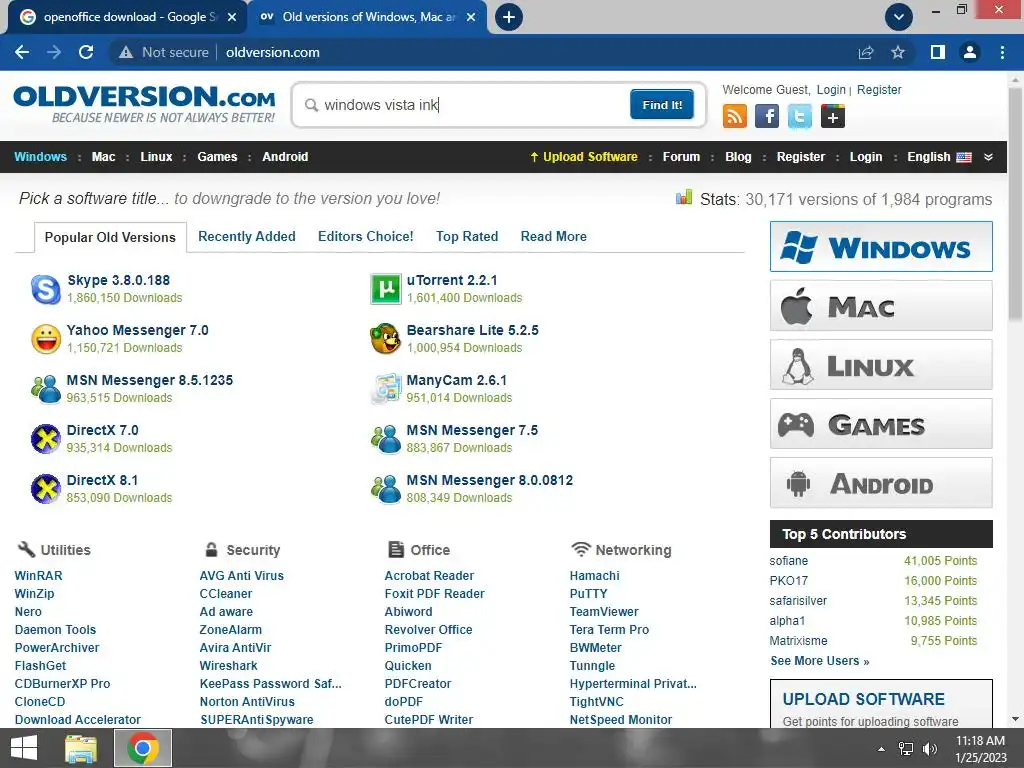This screenshot has height=768, width=1024.
Task: Click the Not secure warning icon
Action: [x=126, y=52]
